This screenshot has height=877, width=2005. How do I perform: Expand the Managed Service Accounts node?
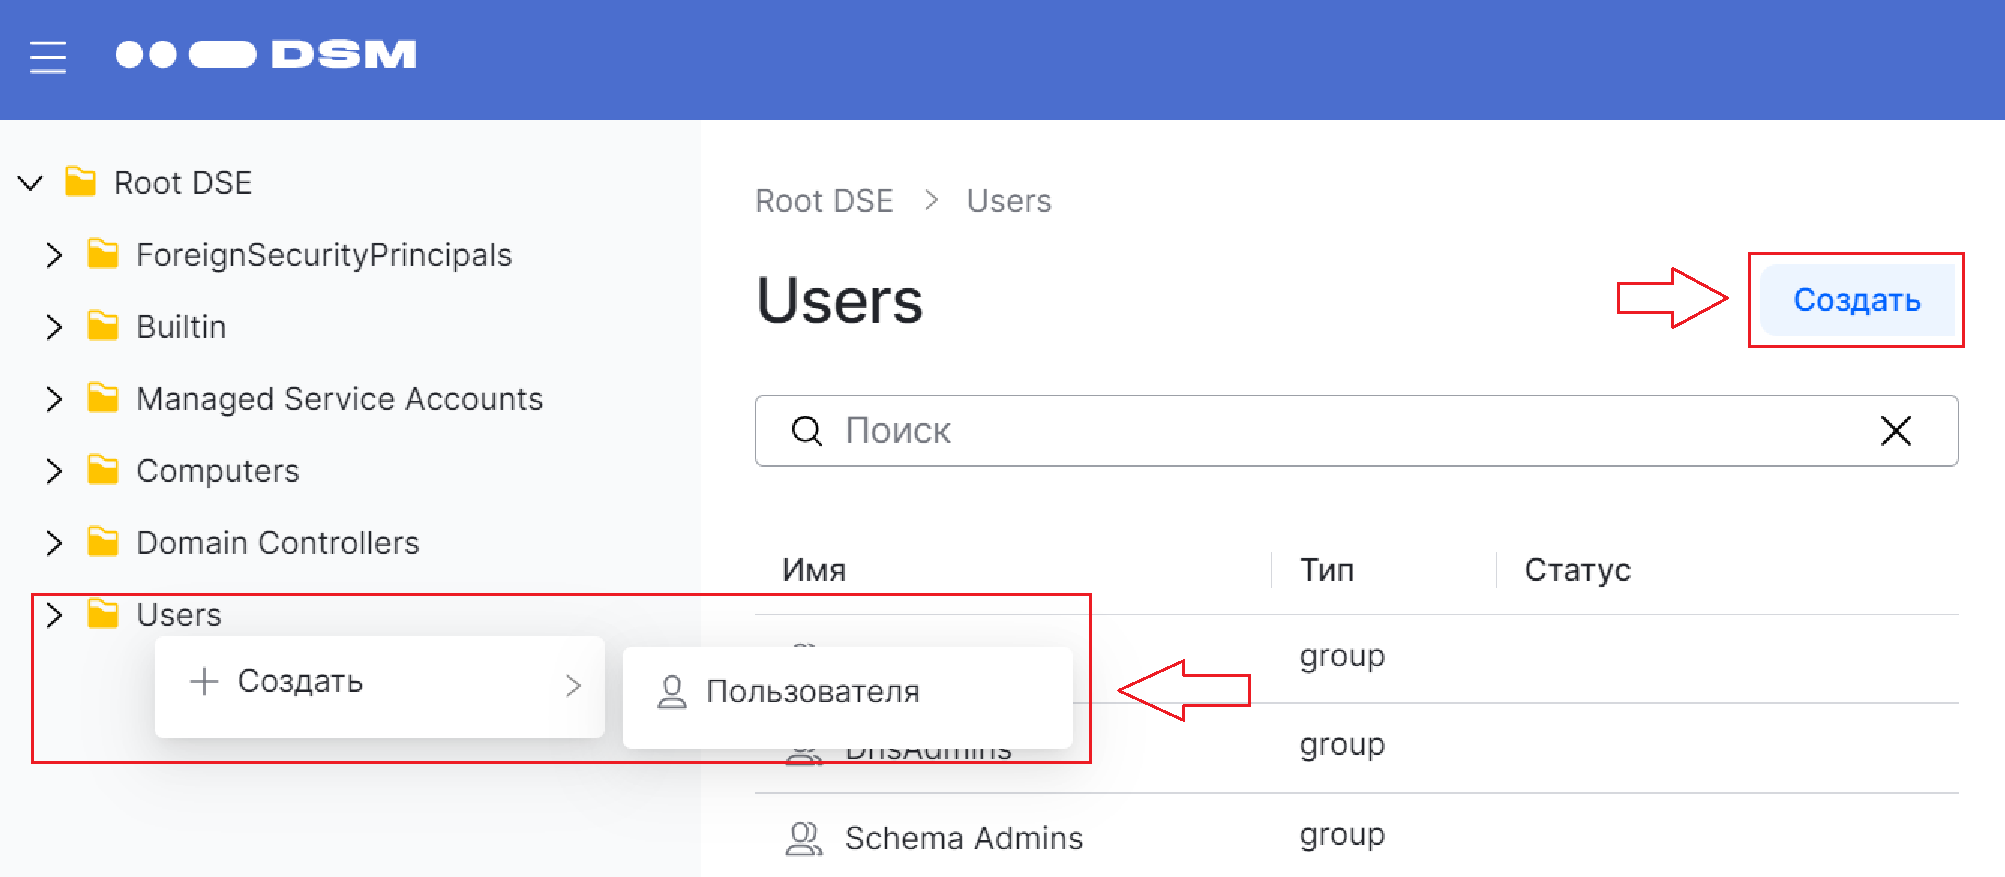coord(54,399)
